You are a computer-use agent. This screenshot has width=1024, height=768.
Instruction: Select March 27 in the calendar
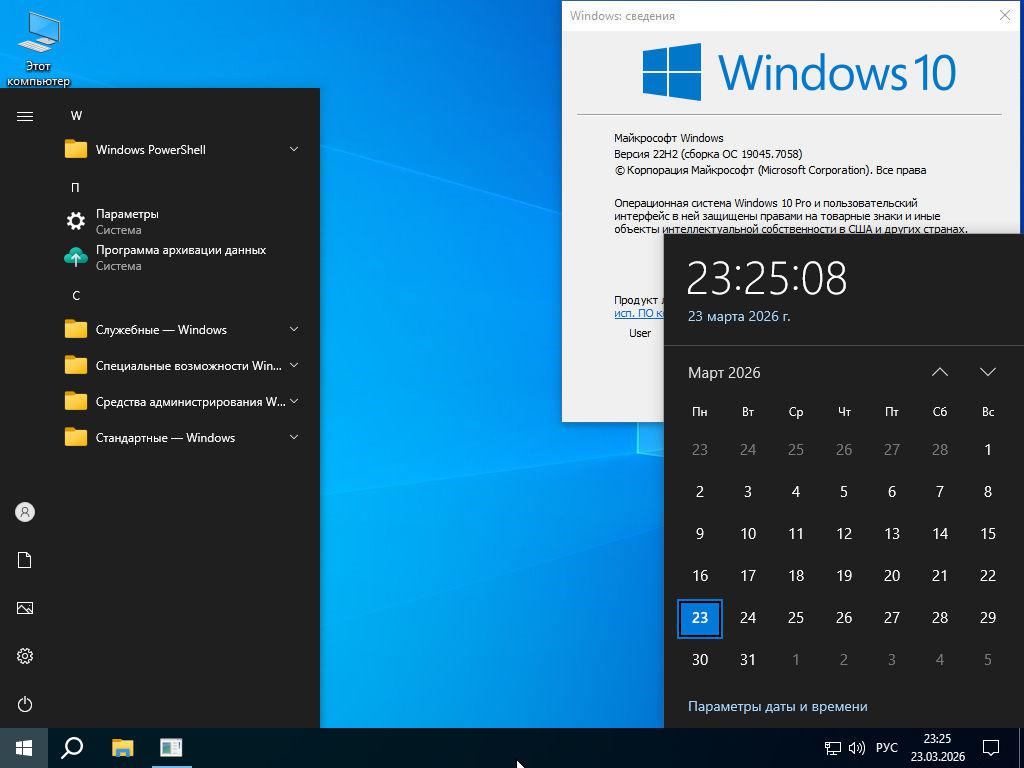pos(891,617)
